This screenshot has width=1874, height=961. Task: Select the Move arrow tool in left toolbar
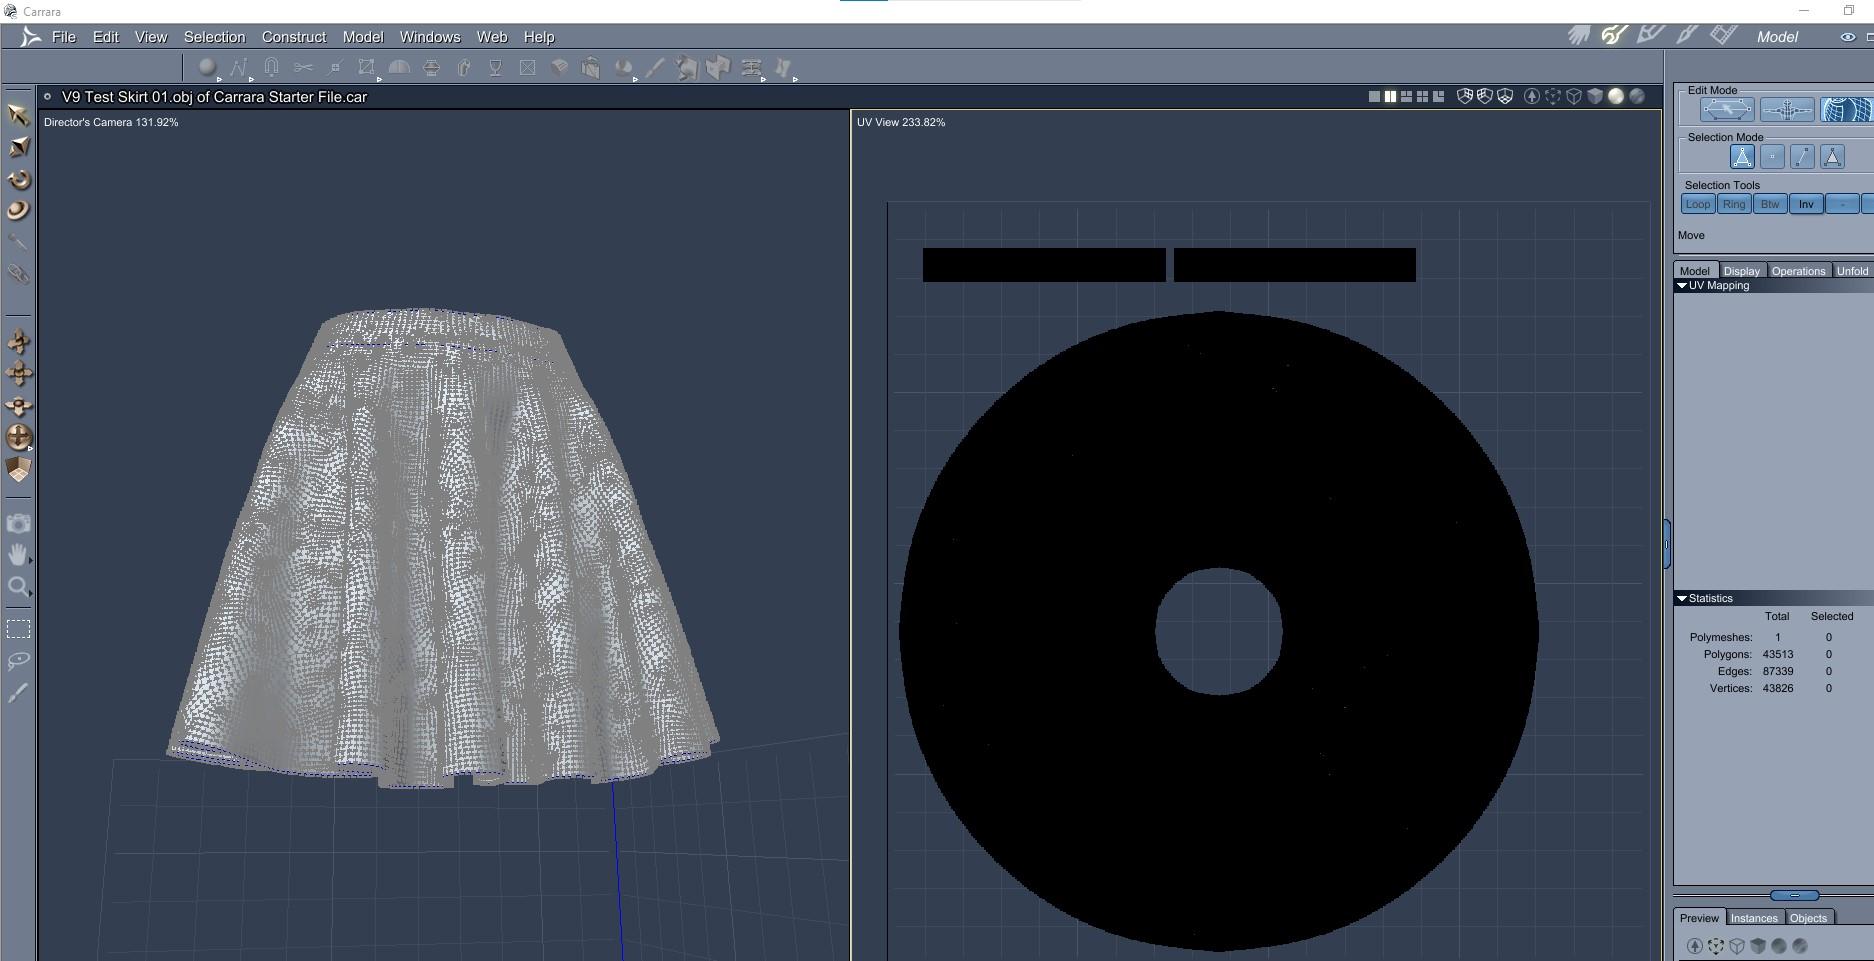(x=18, y=115)
